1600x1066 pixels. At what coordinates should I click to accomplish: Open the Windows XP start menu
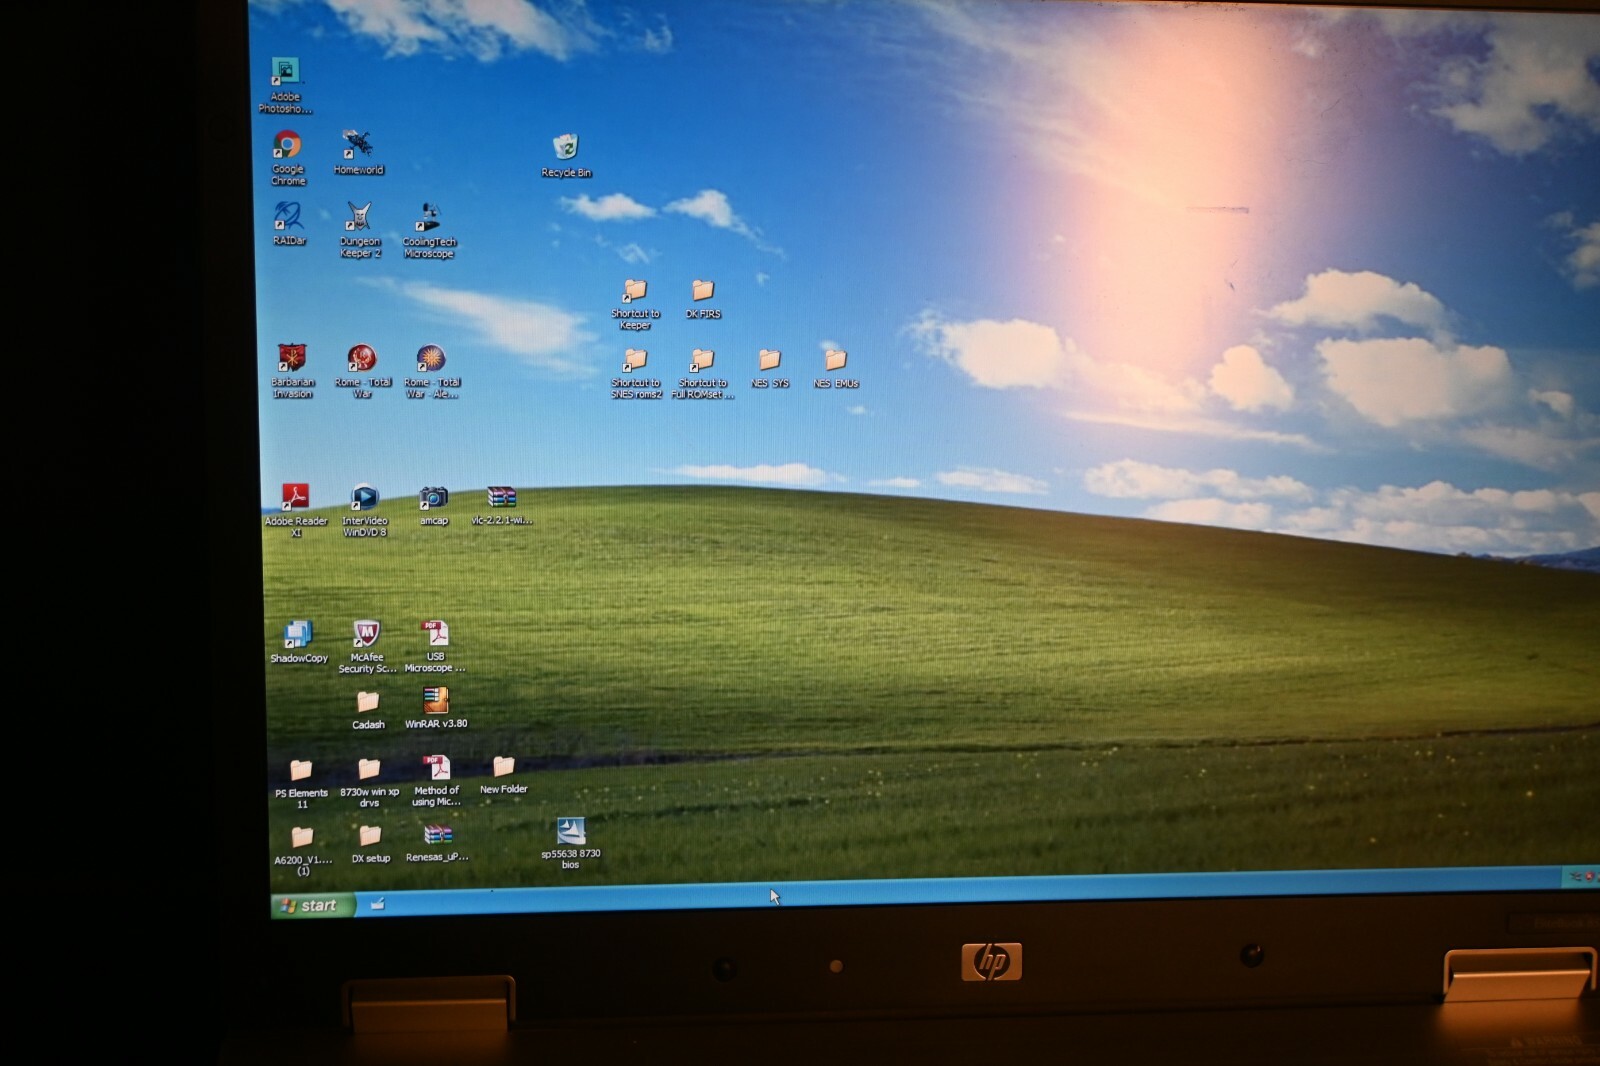(313, 905)
